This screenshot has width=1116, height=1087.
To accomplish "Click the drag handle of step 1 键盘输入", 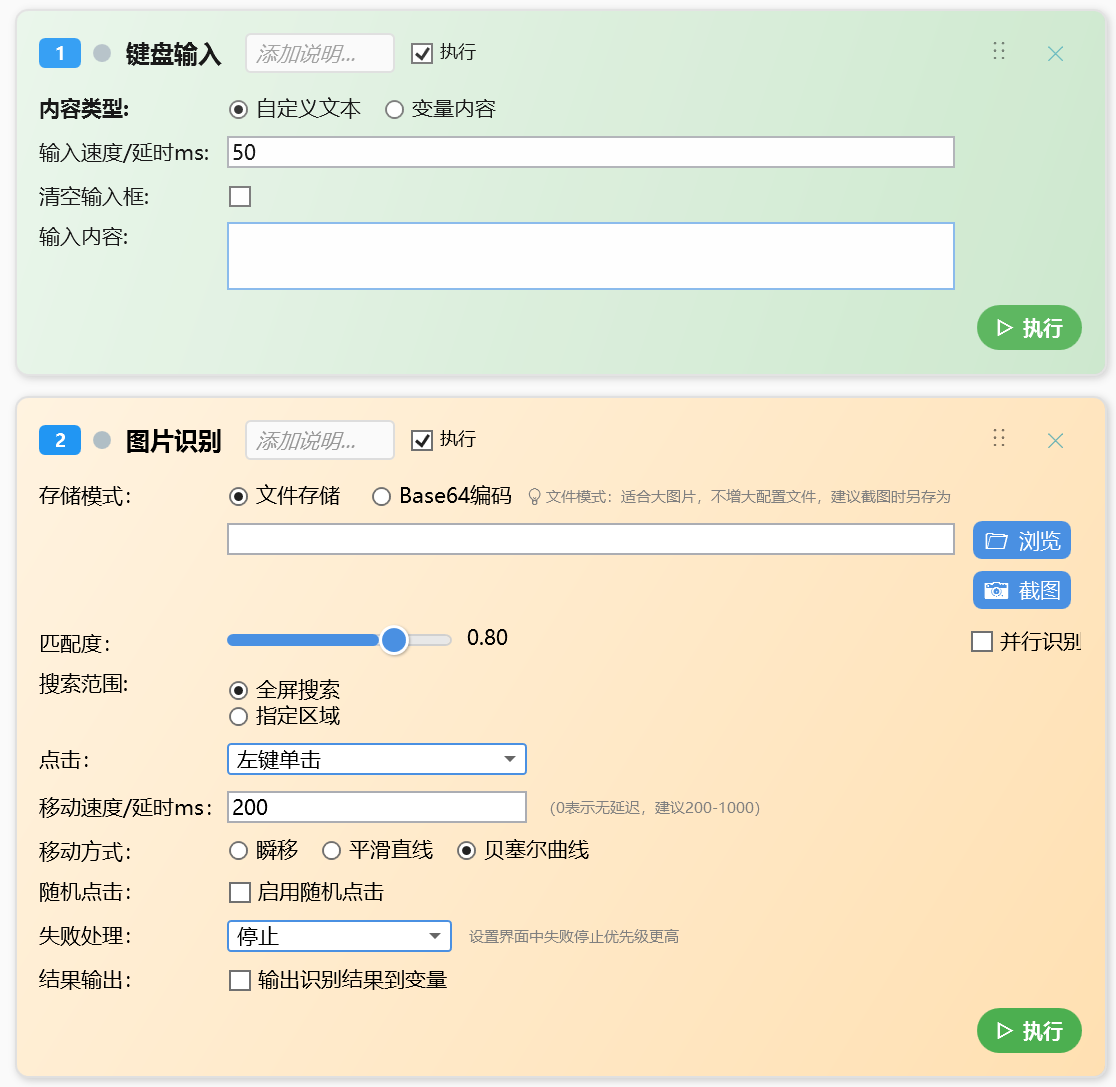I will coord(999,51).
